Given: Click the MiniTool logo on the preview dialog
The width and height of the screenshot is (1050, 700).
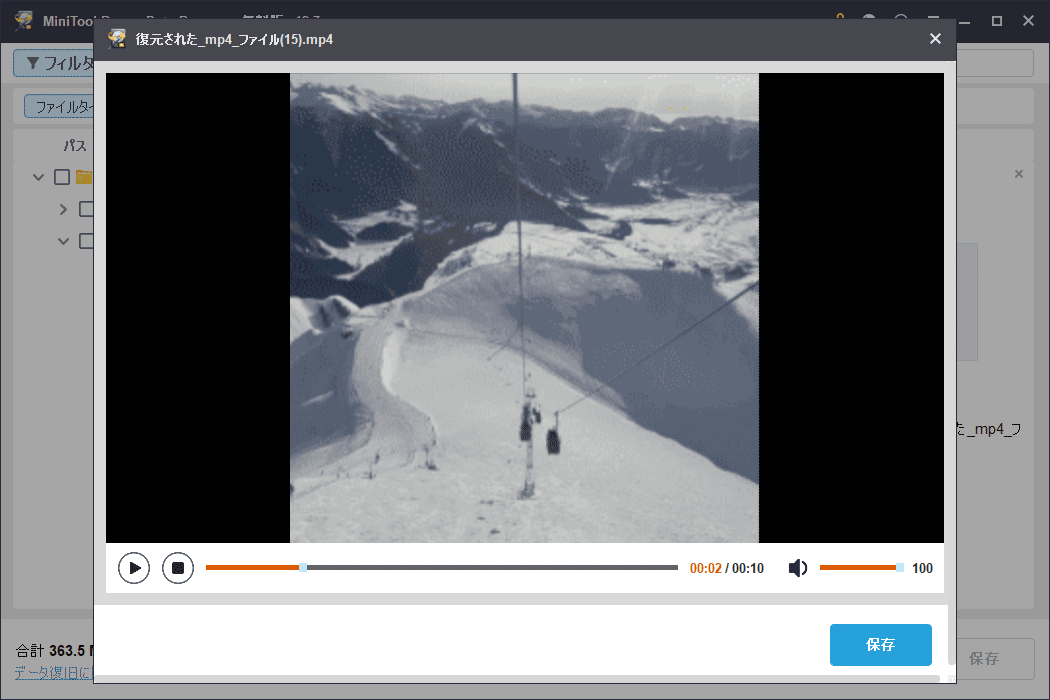Looking at the screenshot, I should click(115, 38).
